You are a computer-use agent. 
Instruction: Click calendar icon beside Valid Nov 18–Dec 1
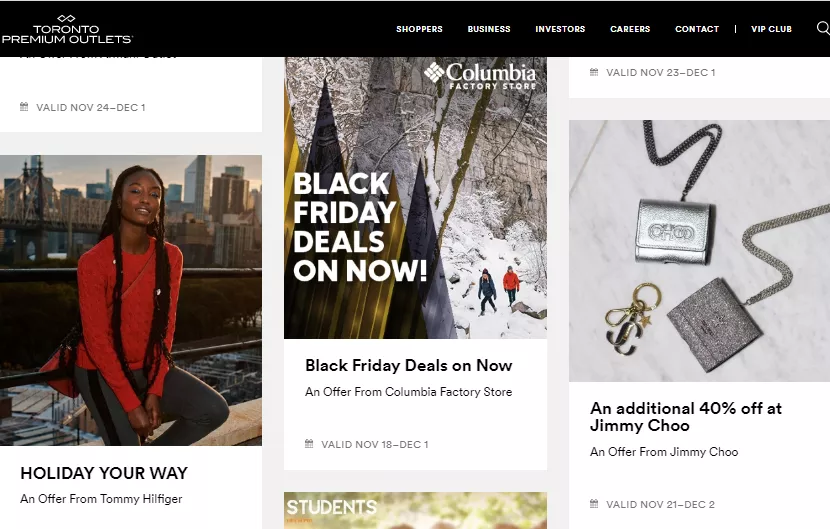pos(309,444)
